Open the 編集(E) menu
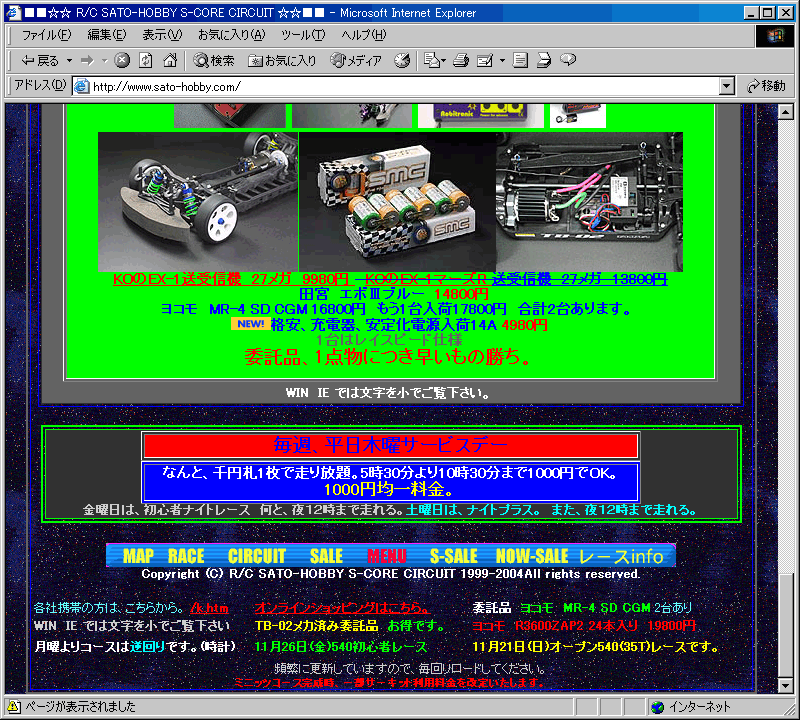The height and width of the screenshot is (720, 800). point(107,35)
